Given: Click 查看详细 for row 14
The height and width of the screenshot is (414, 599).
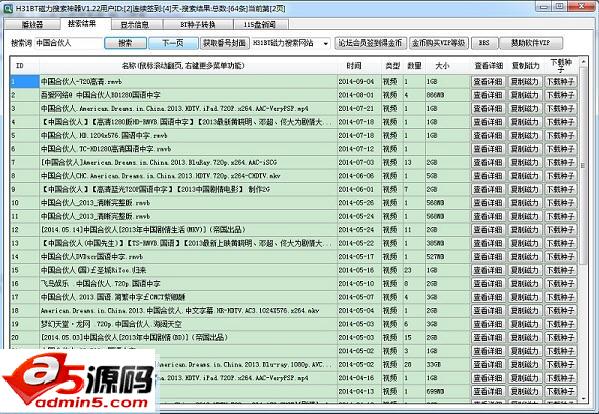Looking at the screenshot, I should (488, 256).
